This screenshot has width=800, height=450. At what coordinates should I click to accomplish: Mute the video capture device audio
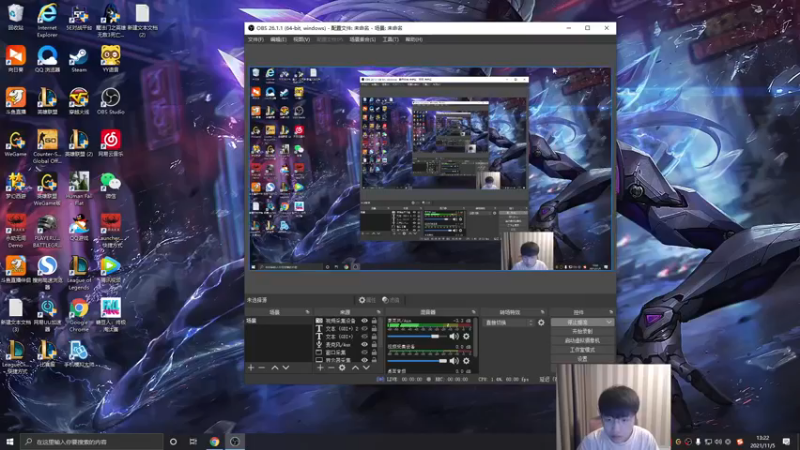pos(454,361)
